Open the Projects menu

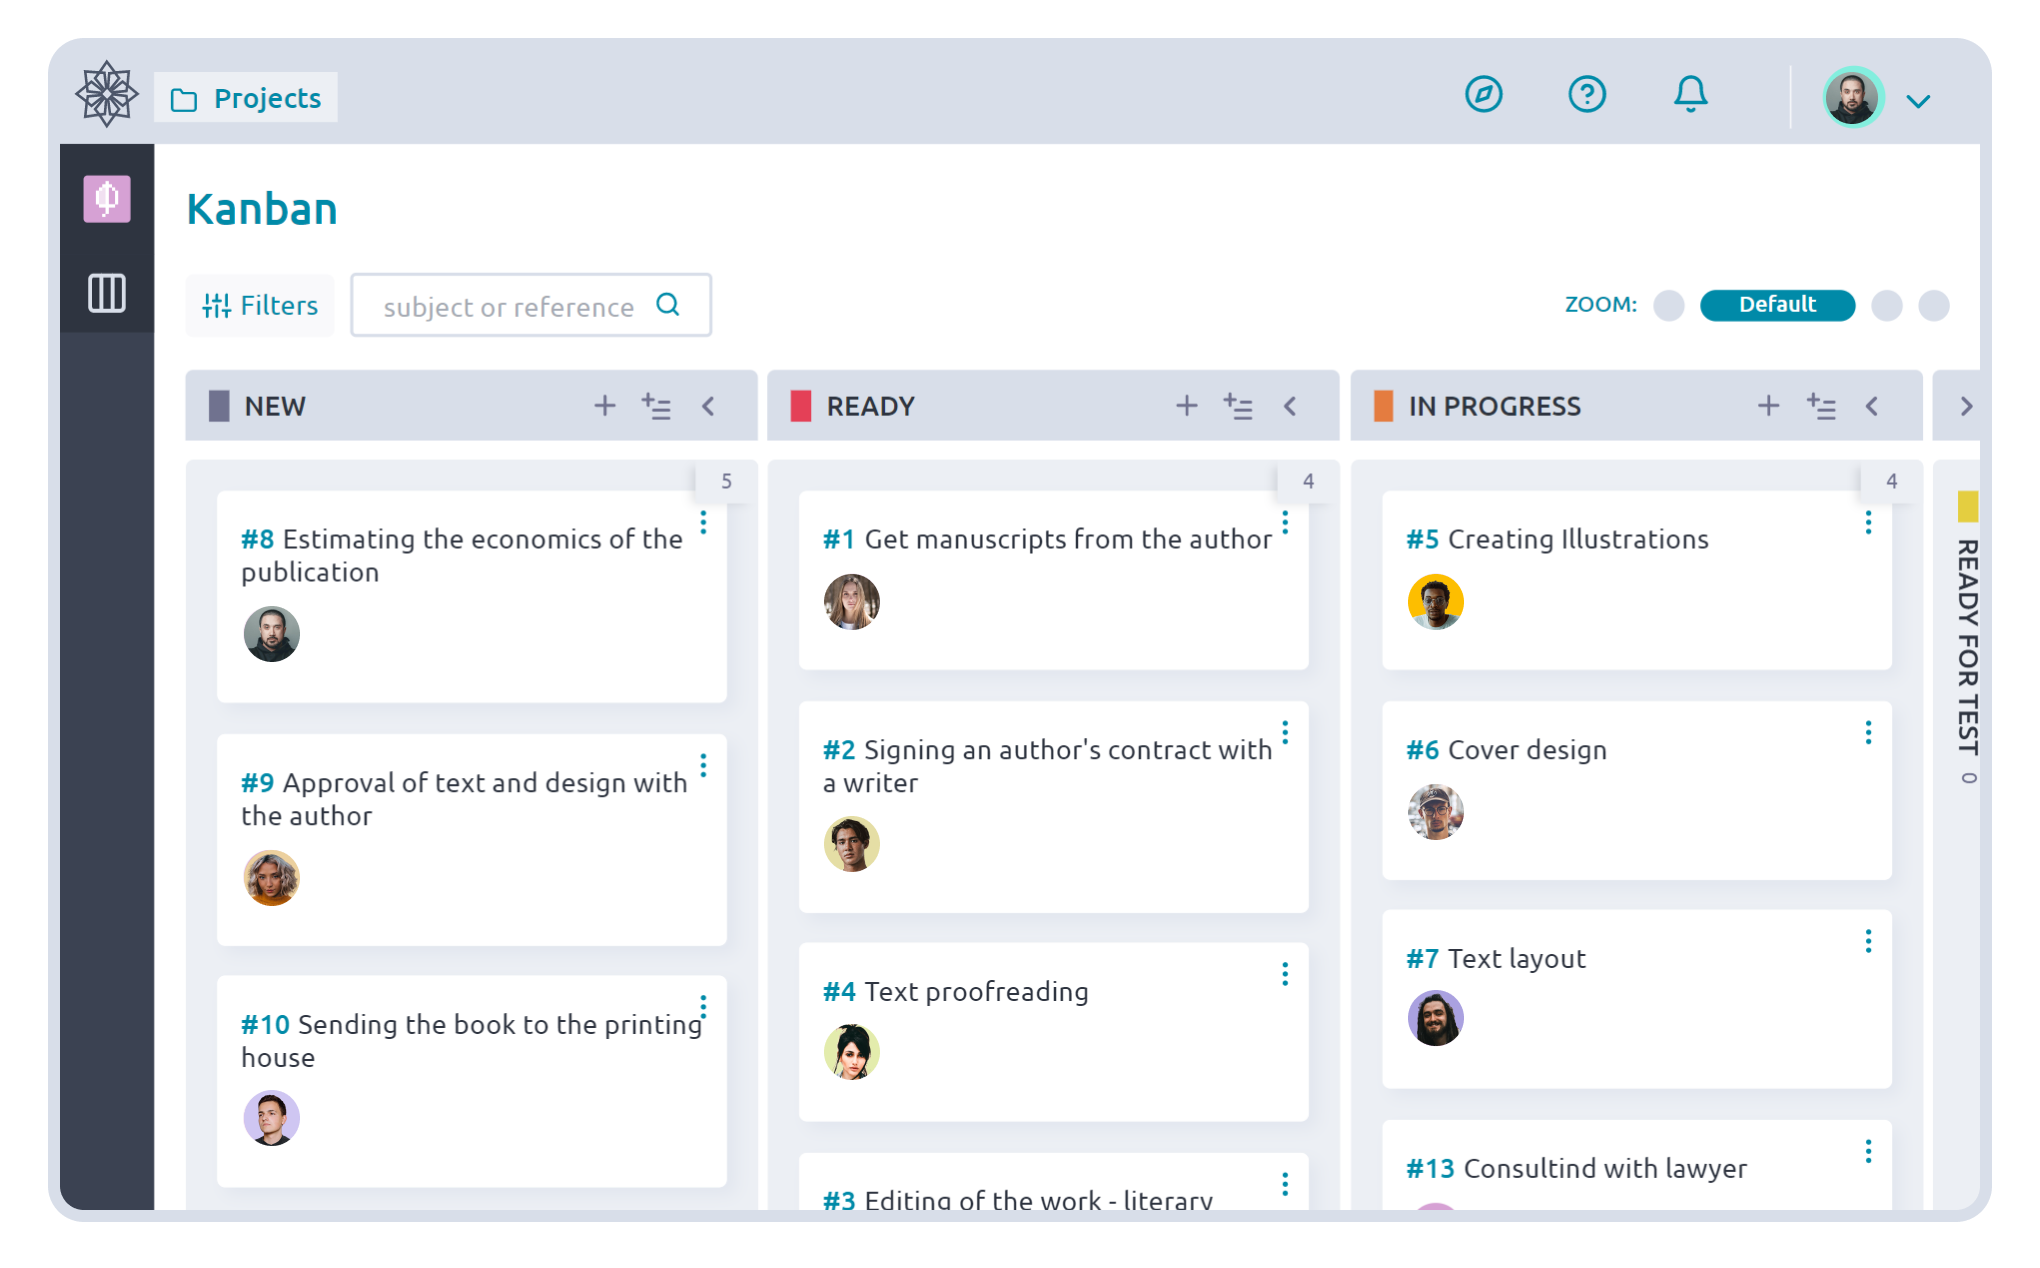pyautogui.click(x=246, y=97)
